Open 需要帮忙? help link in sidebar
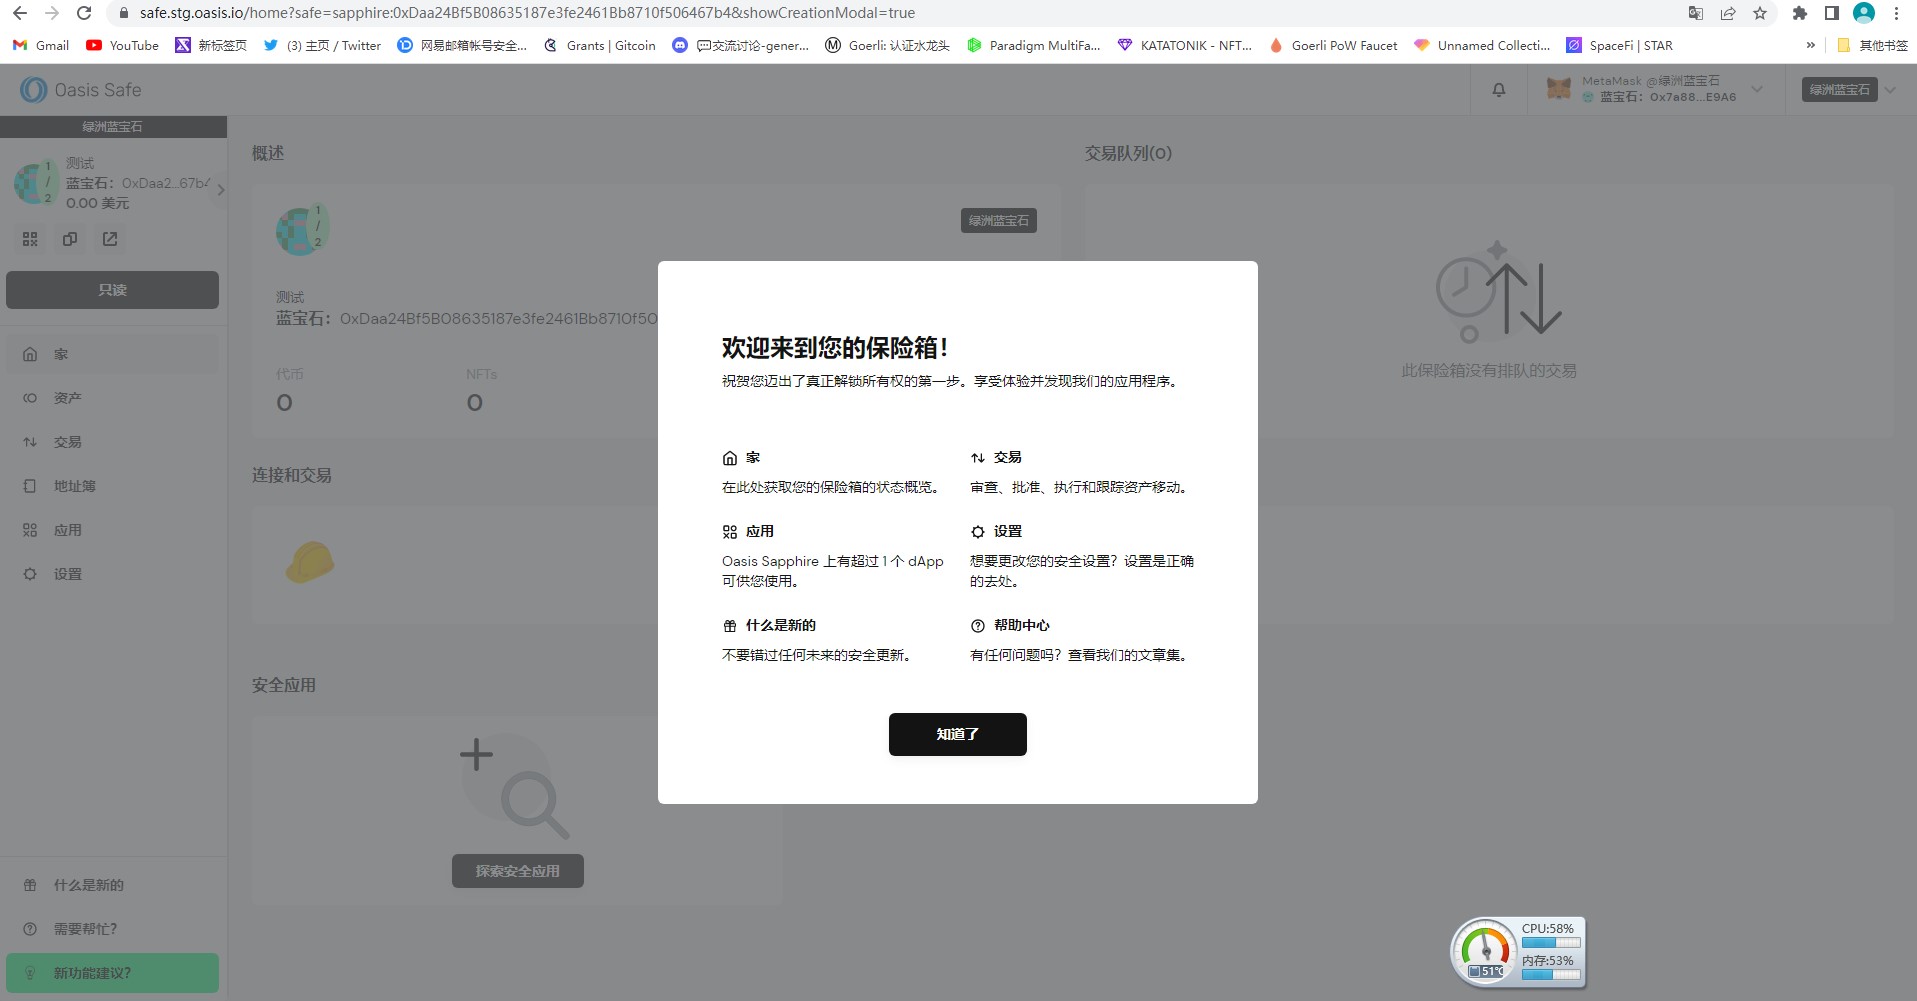1917x1001 pixels. [112, 929]
